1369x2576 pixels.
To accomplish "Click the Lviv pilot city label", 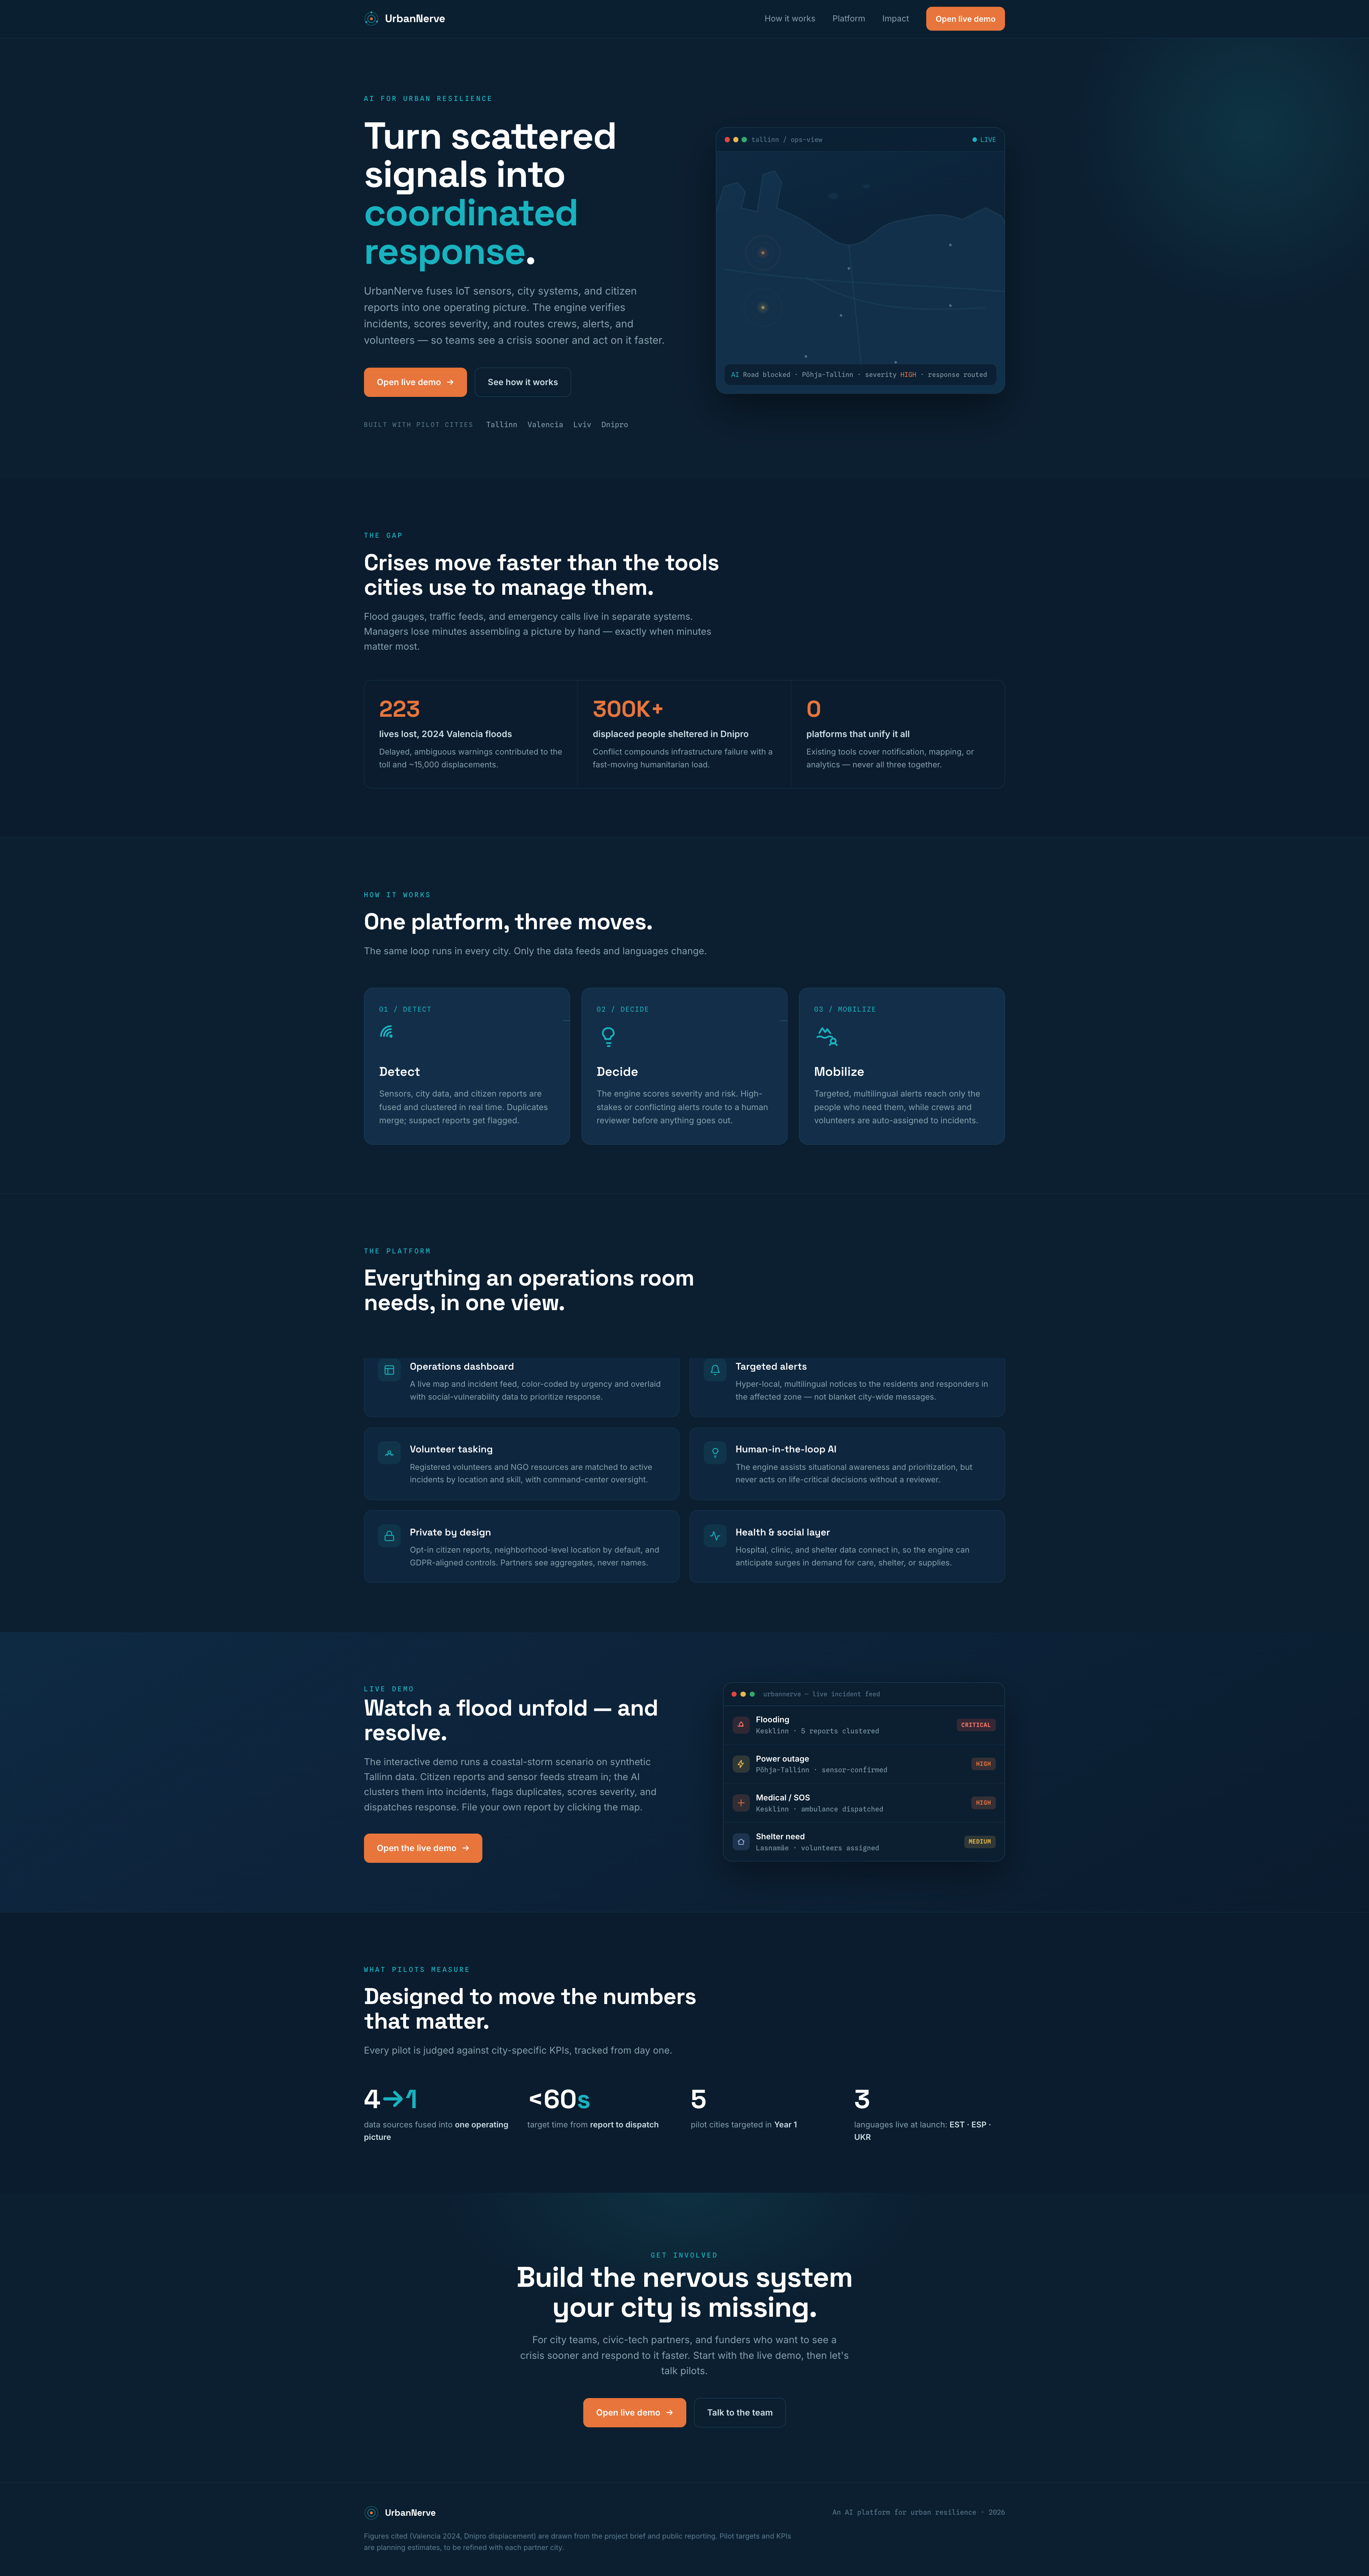I will [582, 425].
